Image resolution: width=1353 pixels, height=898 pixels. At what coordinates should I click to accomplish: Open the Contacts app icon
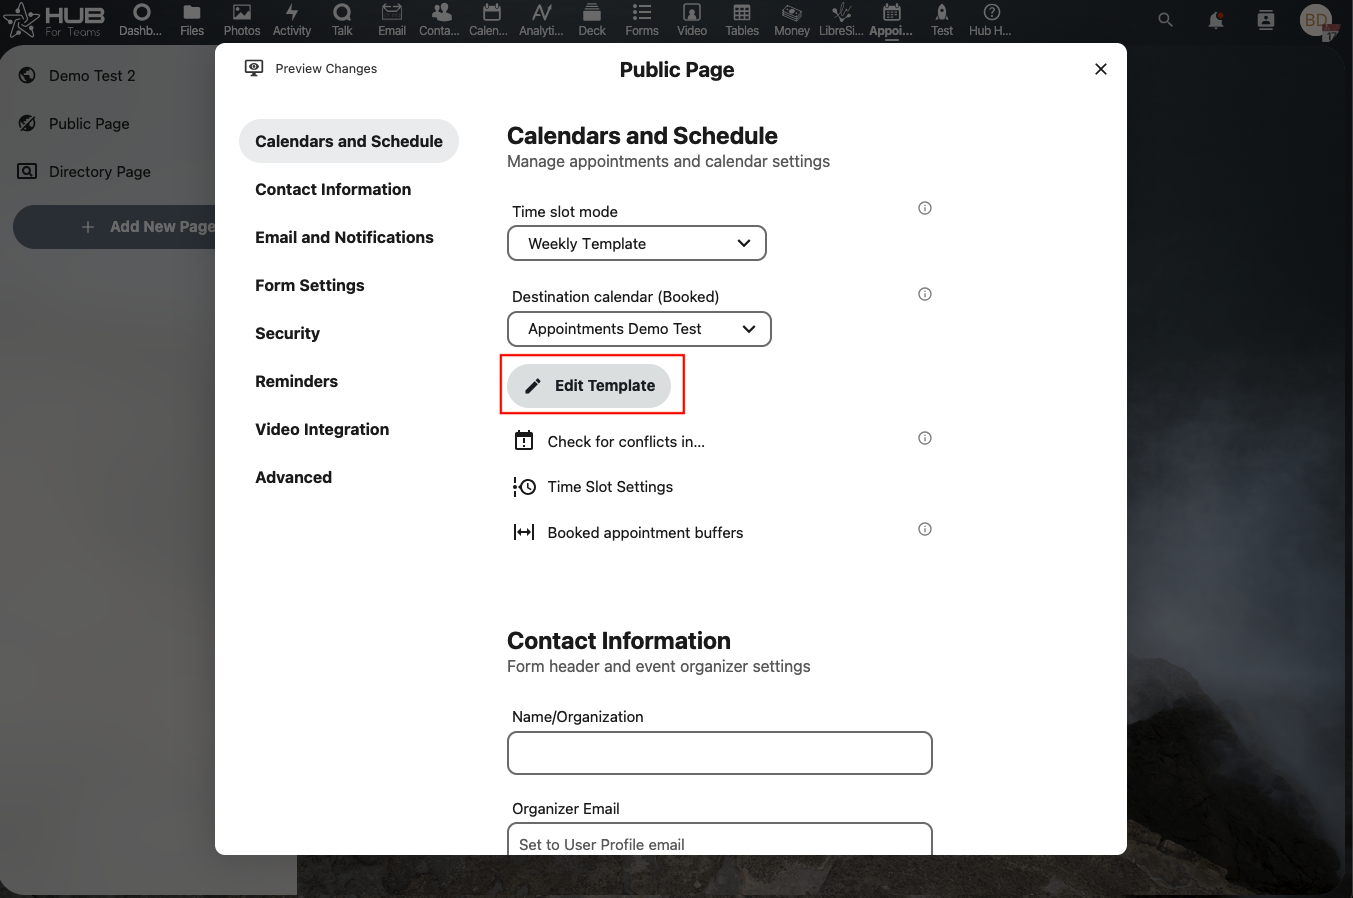441,20
